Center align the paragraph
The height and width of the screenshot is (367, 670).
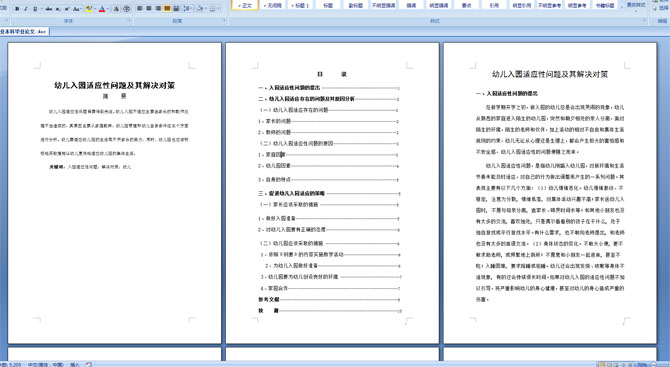pos(149,8)
